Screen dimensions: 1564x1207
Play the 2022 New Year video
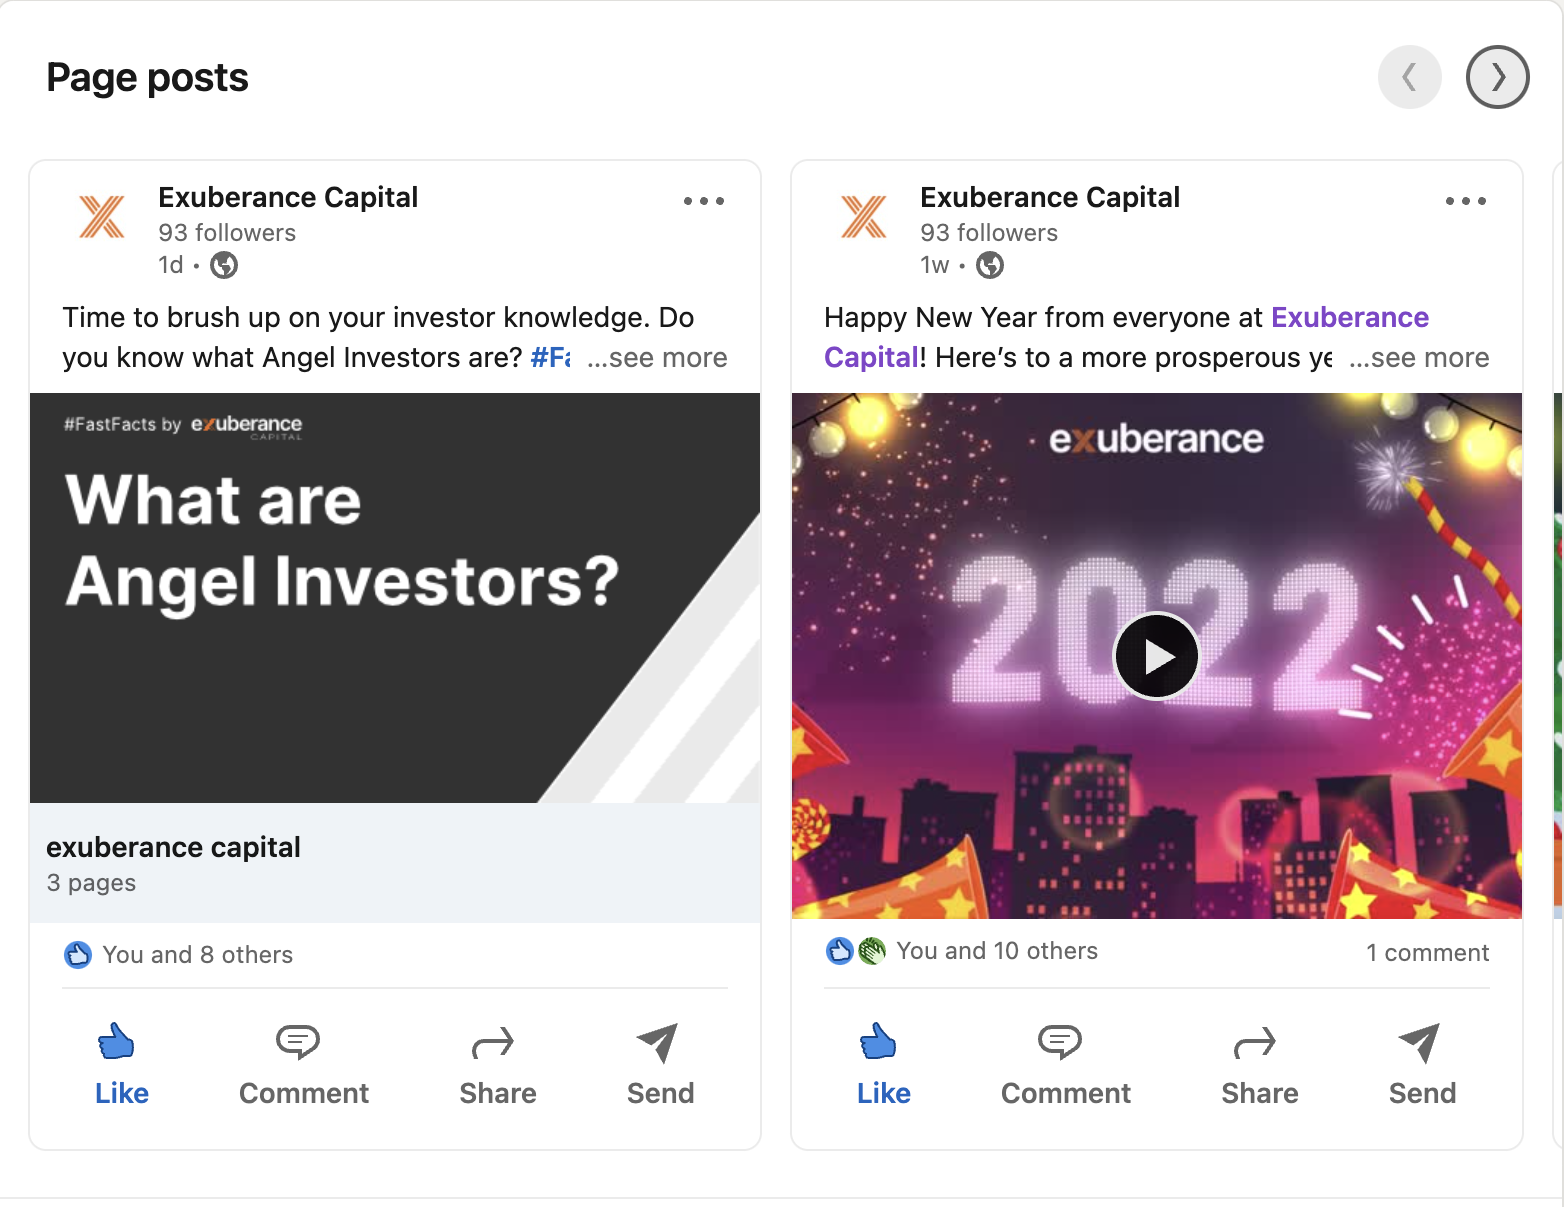point(1157,656)
